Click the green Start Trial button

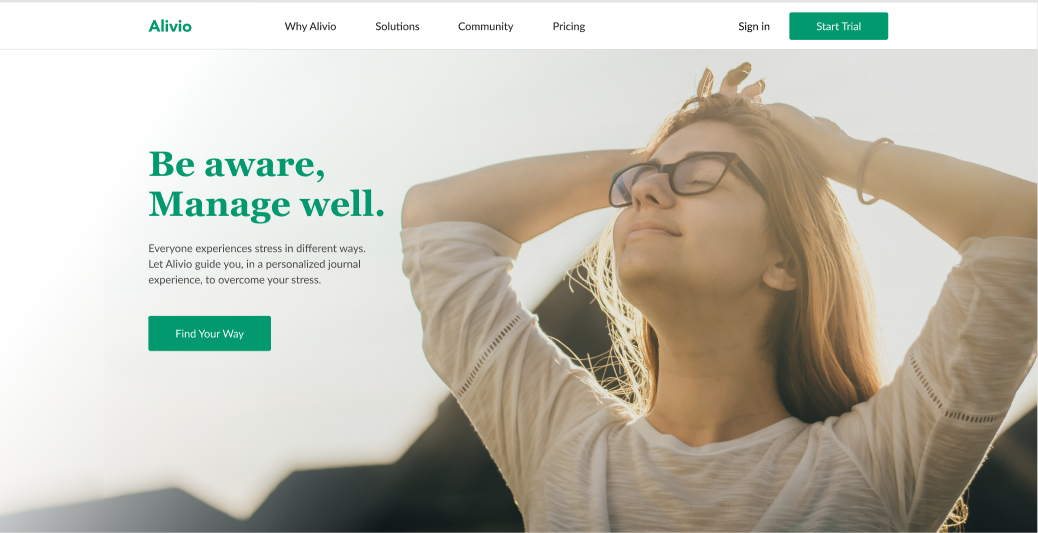838,26
